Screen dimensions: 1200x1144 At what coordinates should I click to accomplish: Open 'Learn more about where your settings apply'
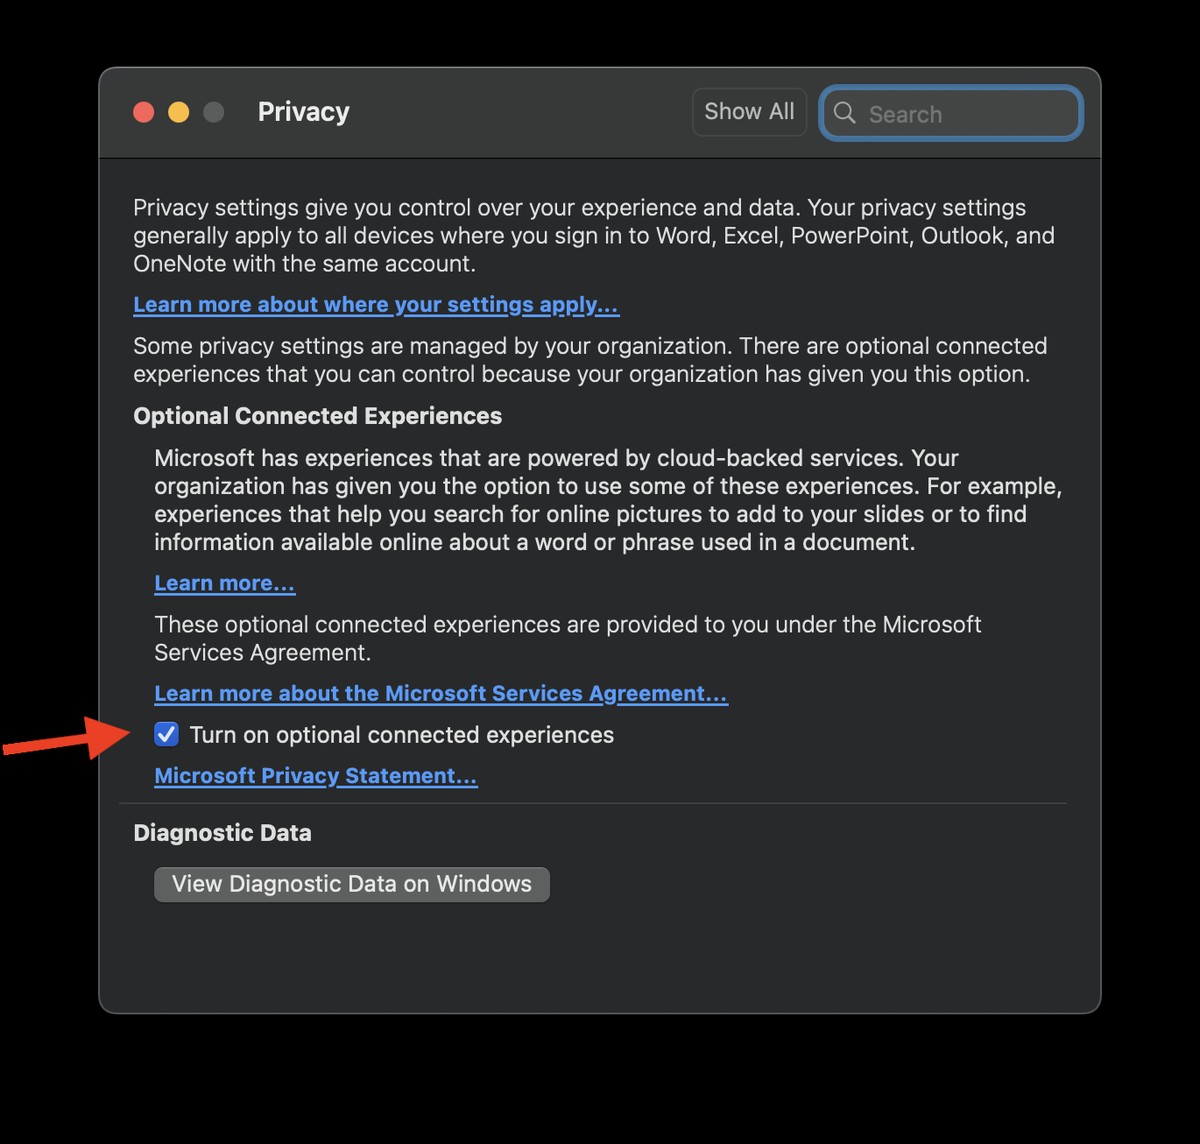coord(375,304)
